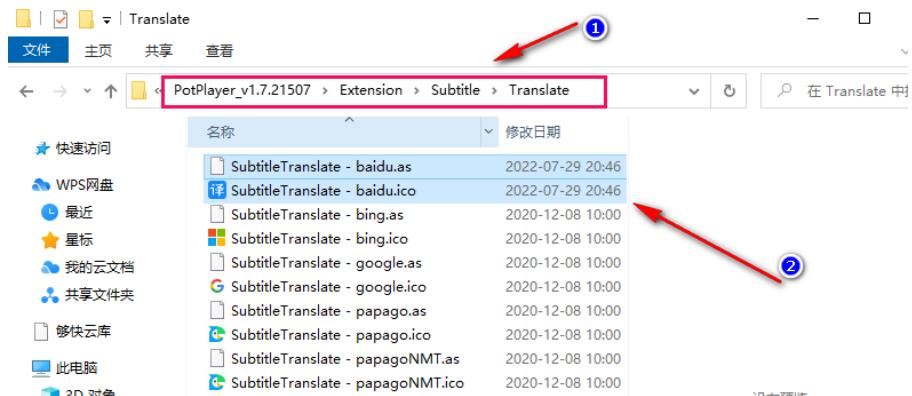The width and height of the screenshot is (912, 396).
Task: Click the 共享文件夹 share icon
Action: (50, 295)
